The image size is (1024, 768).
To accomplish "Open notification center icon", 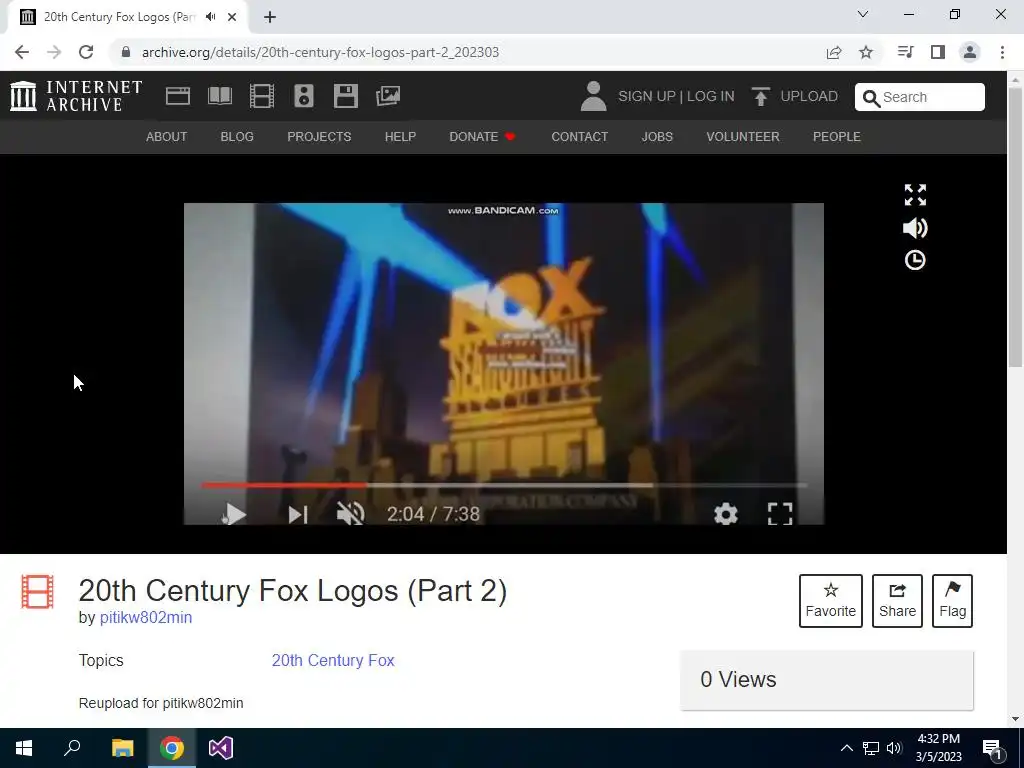I will coord(992,748).
